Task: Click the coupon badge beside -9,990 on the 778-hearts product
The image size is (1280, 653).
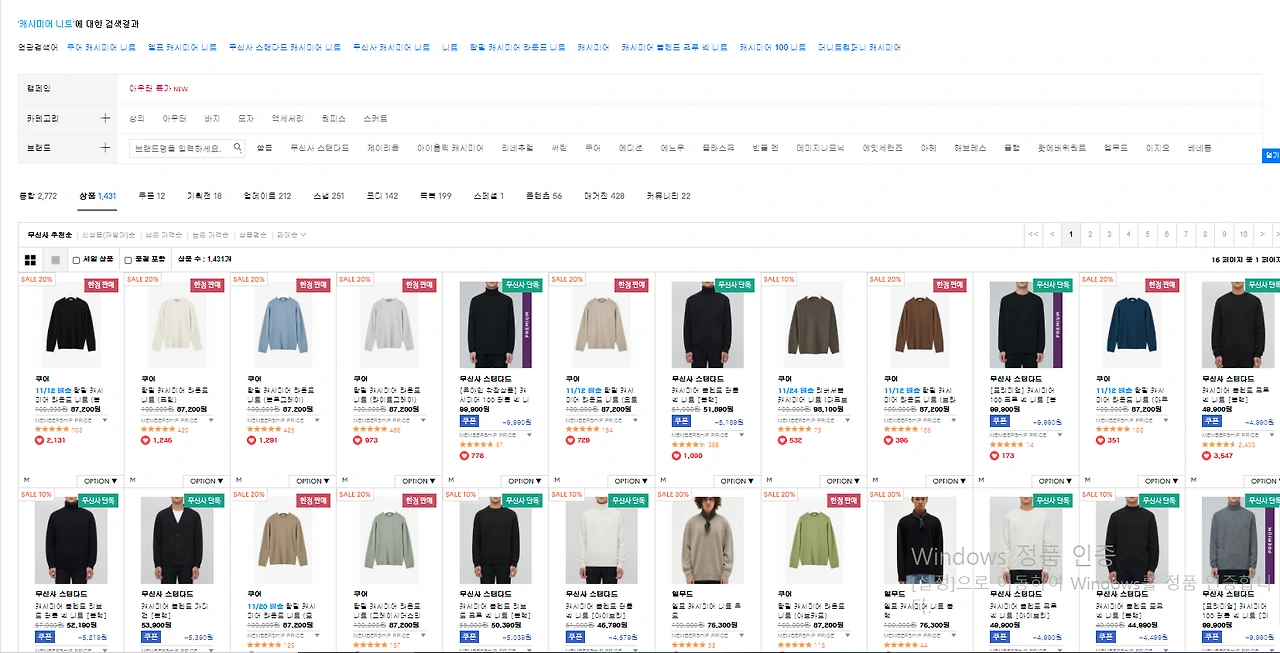Action: click(468, 421)
